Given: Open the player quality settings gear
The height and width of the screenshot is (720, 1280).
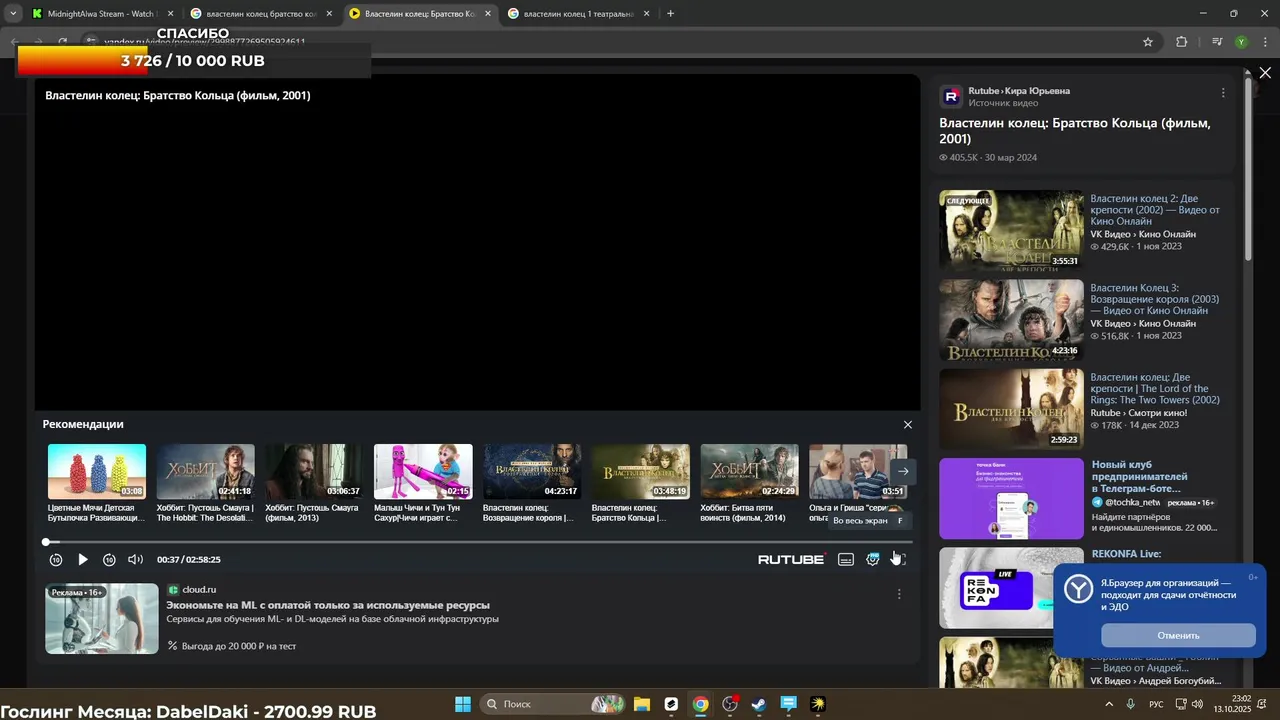Looking at the screenshot, I should coord(873,560).
